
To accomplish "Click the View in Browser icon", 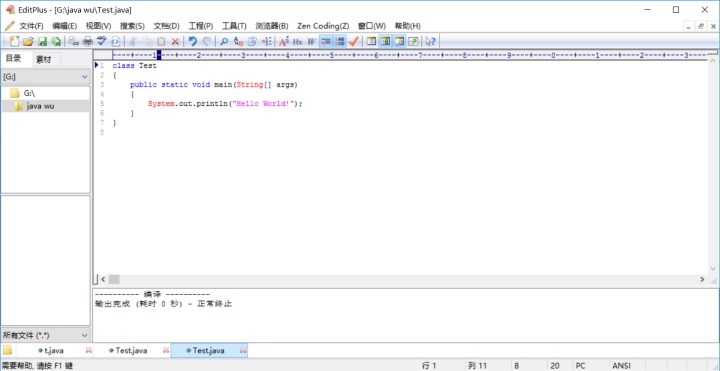I will pos(116,41).
